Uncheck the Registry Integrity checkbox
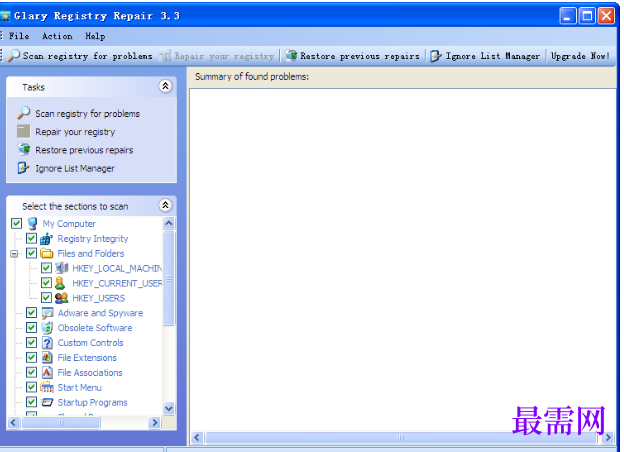Screen dimensions: 624x452 [x=31, y=239]
